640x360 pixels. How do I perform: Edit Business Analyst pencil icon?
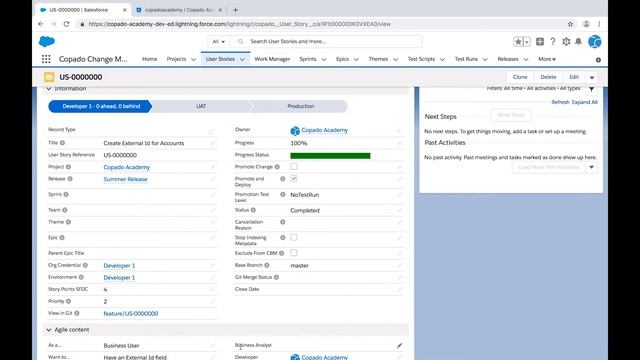[x=399, y=346]
